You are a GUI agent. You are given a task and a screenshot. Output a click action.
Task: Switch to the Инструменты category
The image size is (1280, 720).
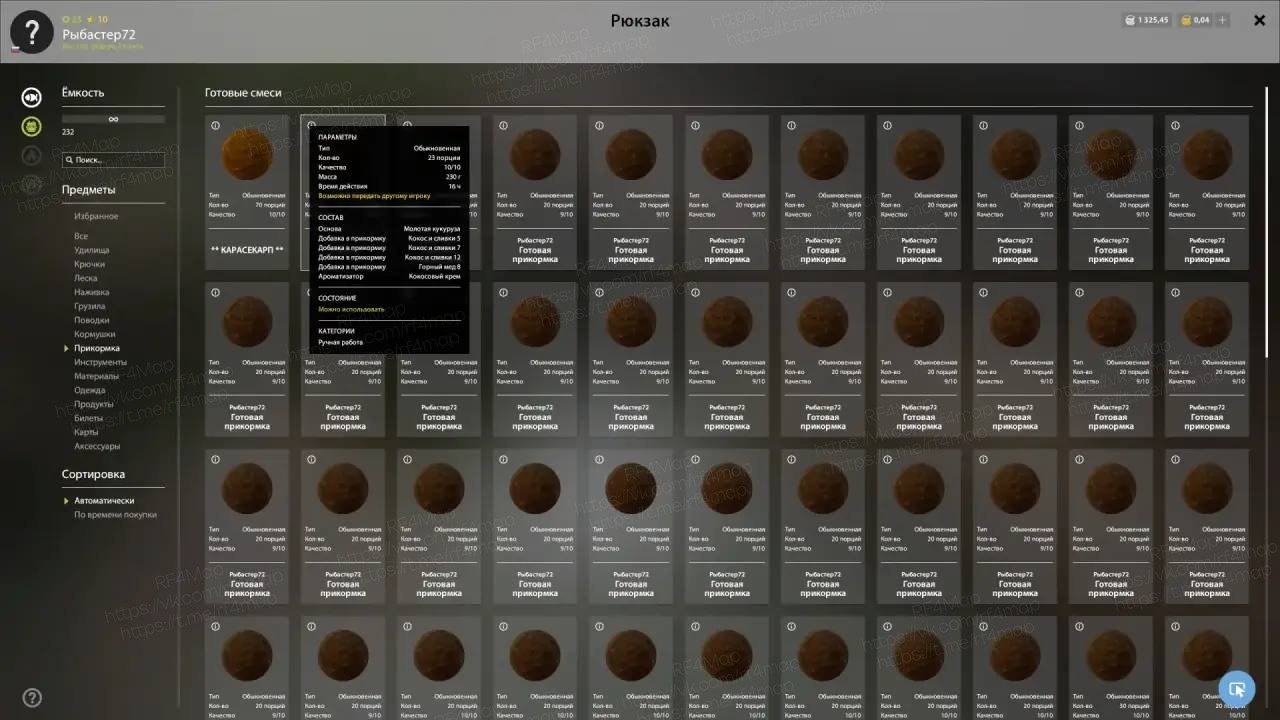(x=100, y=363)
